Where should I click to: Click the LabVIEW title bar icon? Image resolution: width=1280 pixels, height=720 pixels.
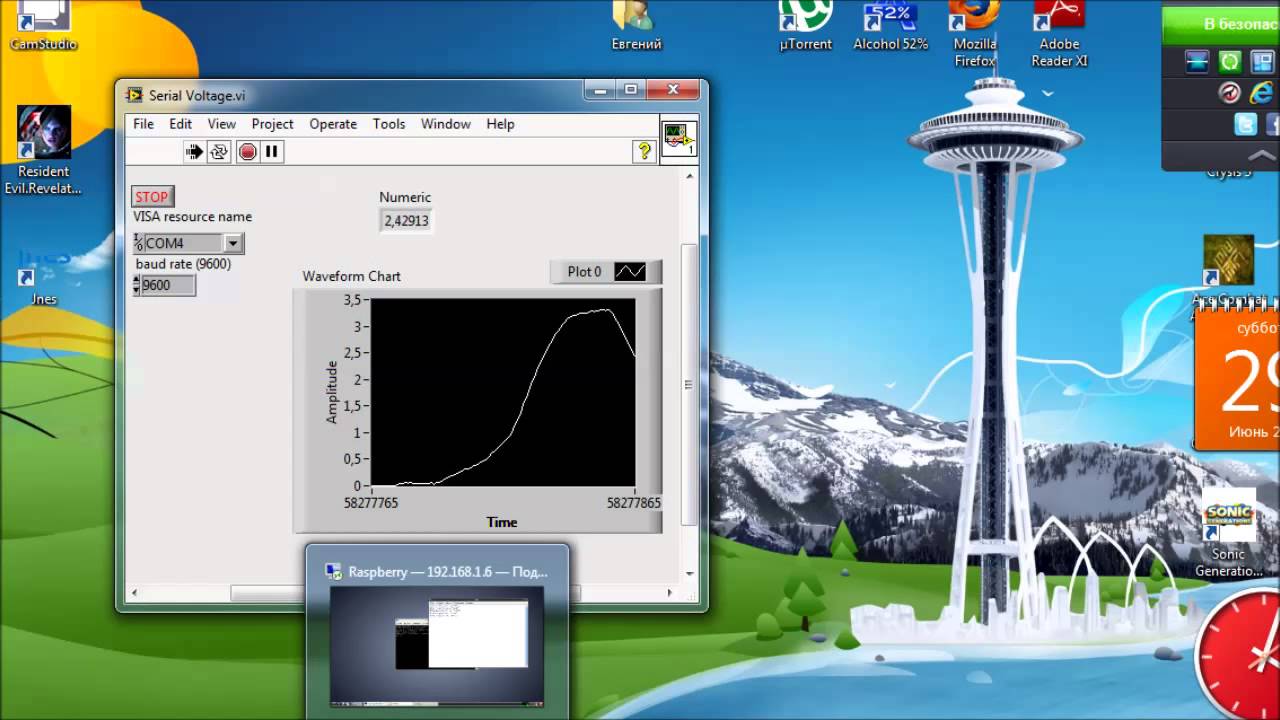(134, 95)
